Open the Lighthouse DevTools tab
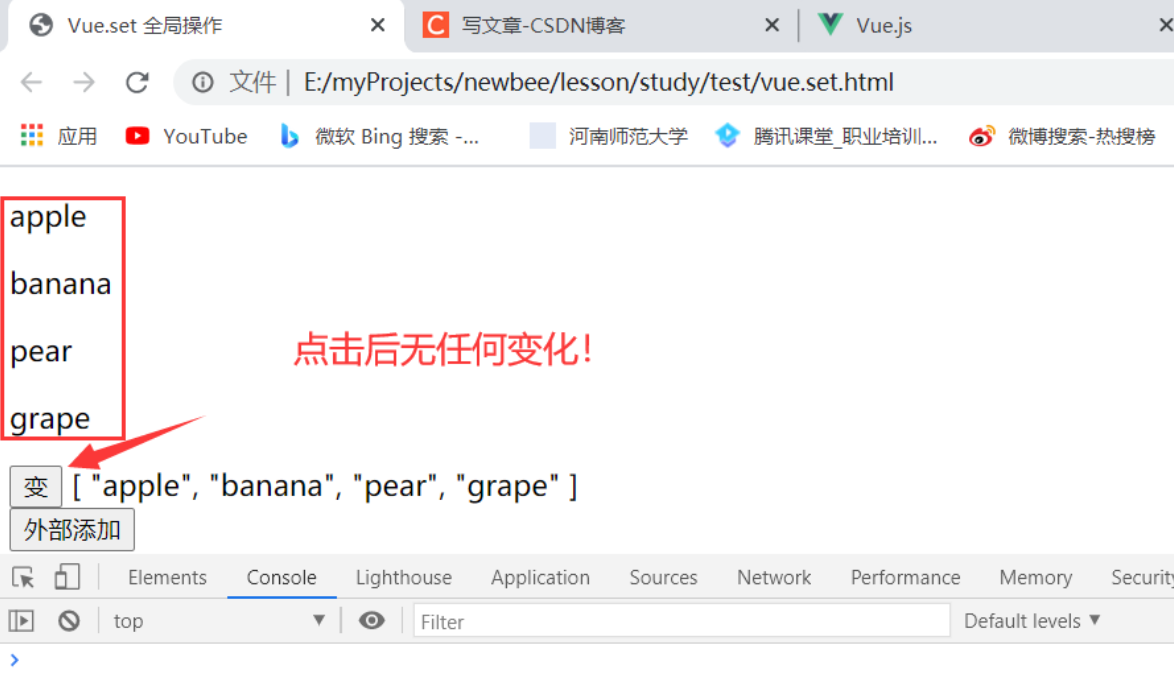This screenshot has height=699, width=1174. pos(404,577)
